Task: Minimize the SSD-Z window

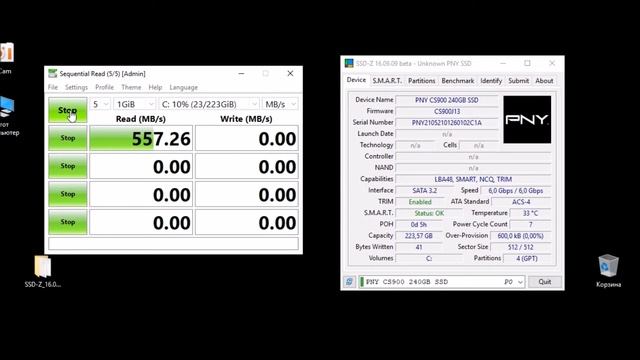Action: click(x=503, y=63)
